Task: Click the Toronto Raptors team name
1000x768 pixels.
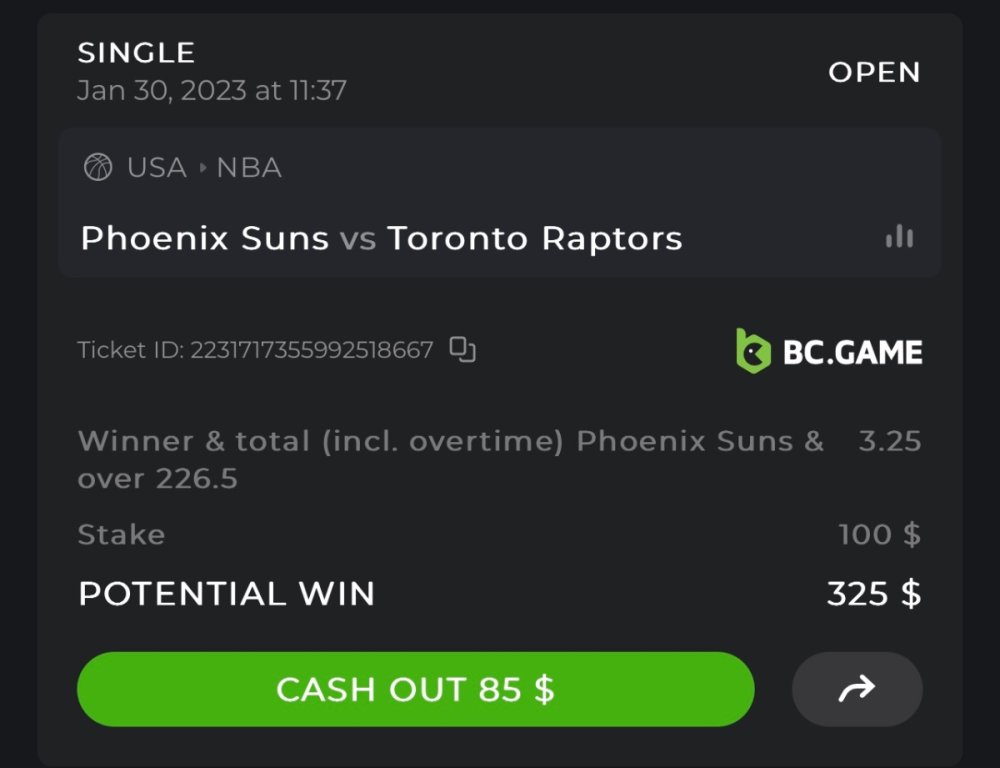Action: click(535, 239)
